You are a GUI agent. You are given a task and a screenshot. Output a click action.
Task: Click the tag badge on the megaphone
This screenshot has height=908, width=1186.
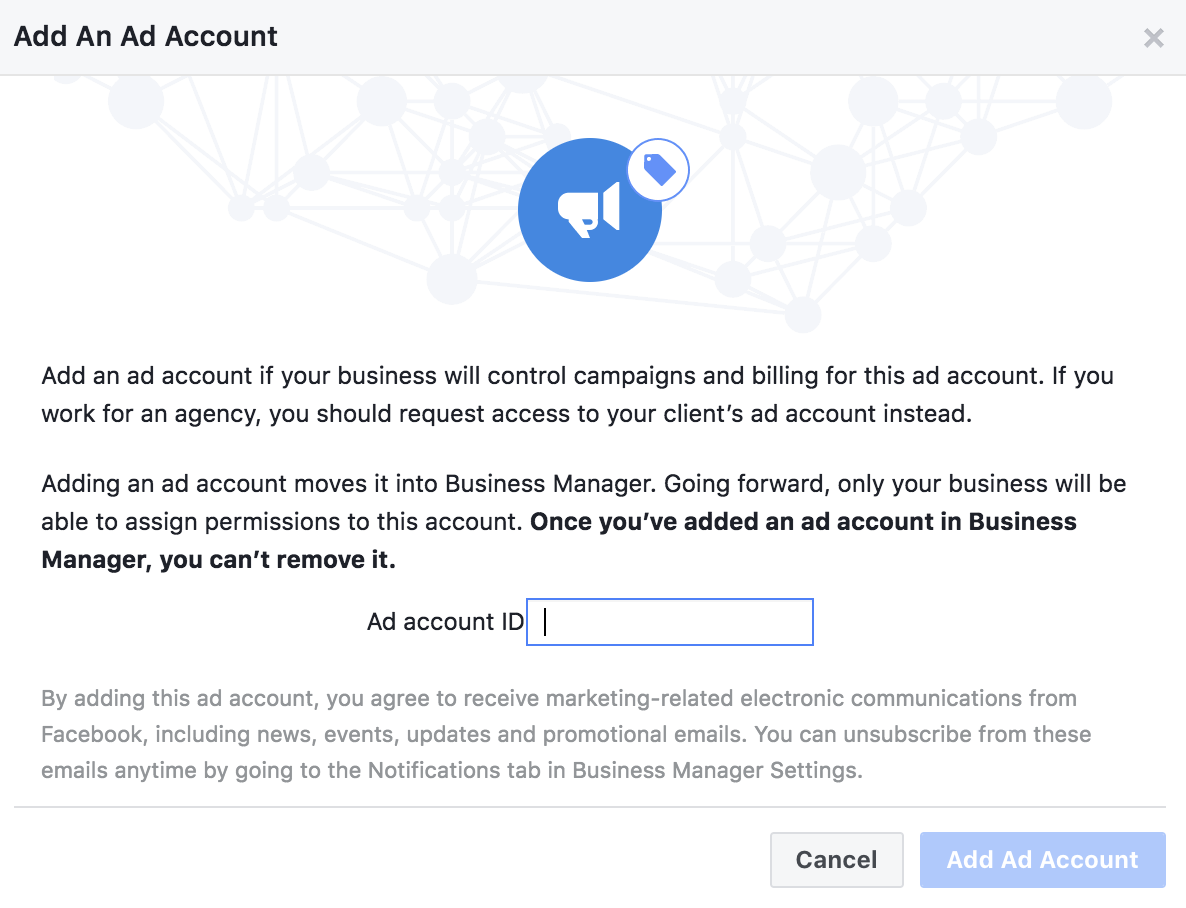click(x=658, y=169)
